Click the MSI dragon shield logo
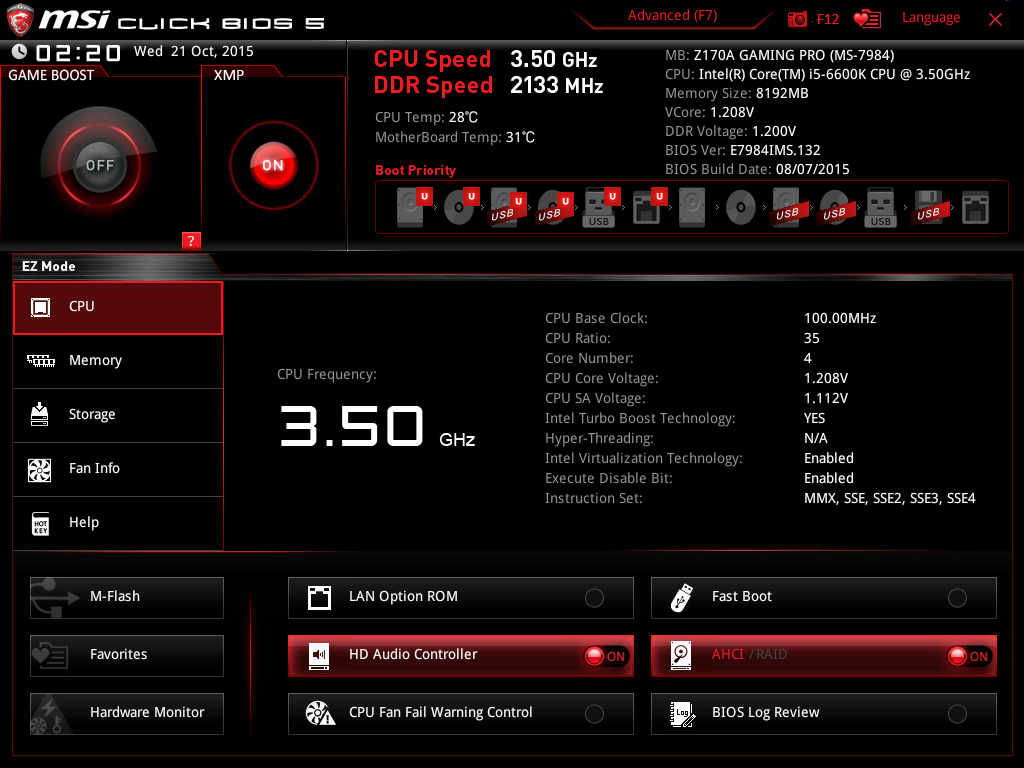Image resolution: width=1024 pixels, height=768 pixels. [20, 19]
